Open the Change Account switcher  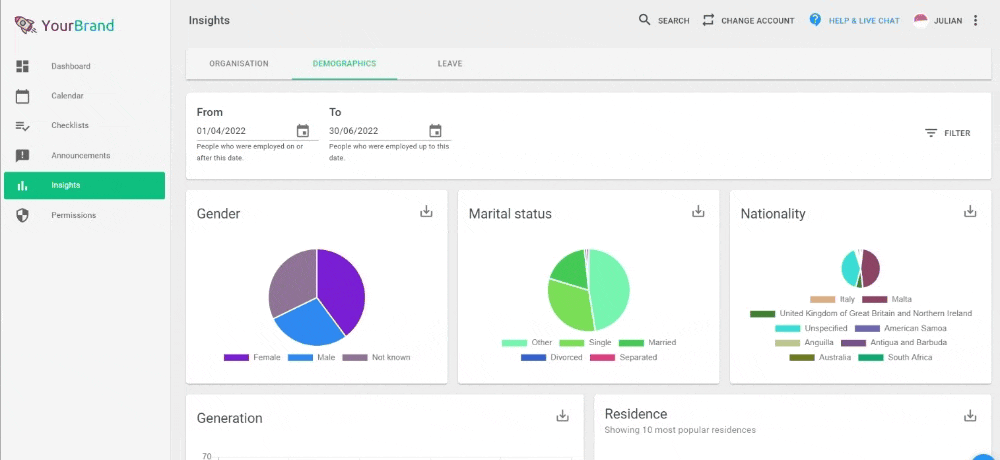749,20
